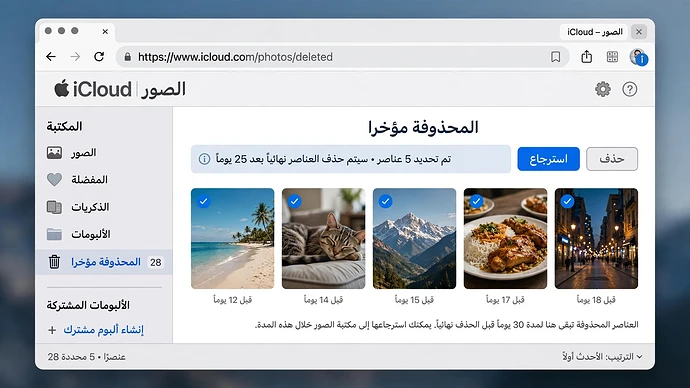Select الألبومات in the sidebar
This screenshot has height=388, width=690.
pyautogui.click(x=104, y=234)
